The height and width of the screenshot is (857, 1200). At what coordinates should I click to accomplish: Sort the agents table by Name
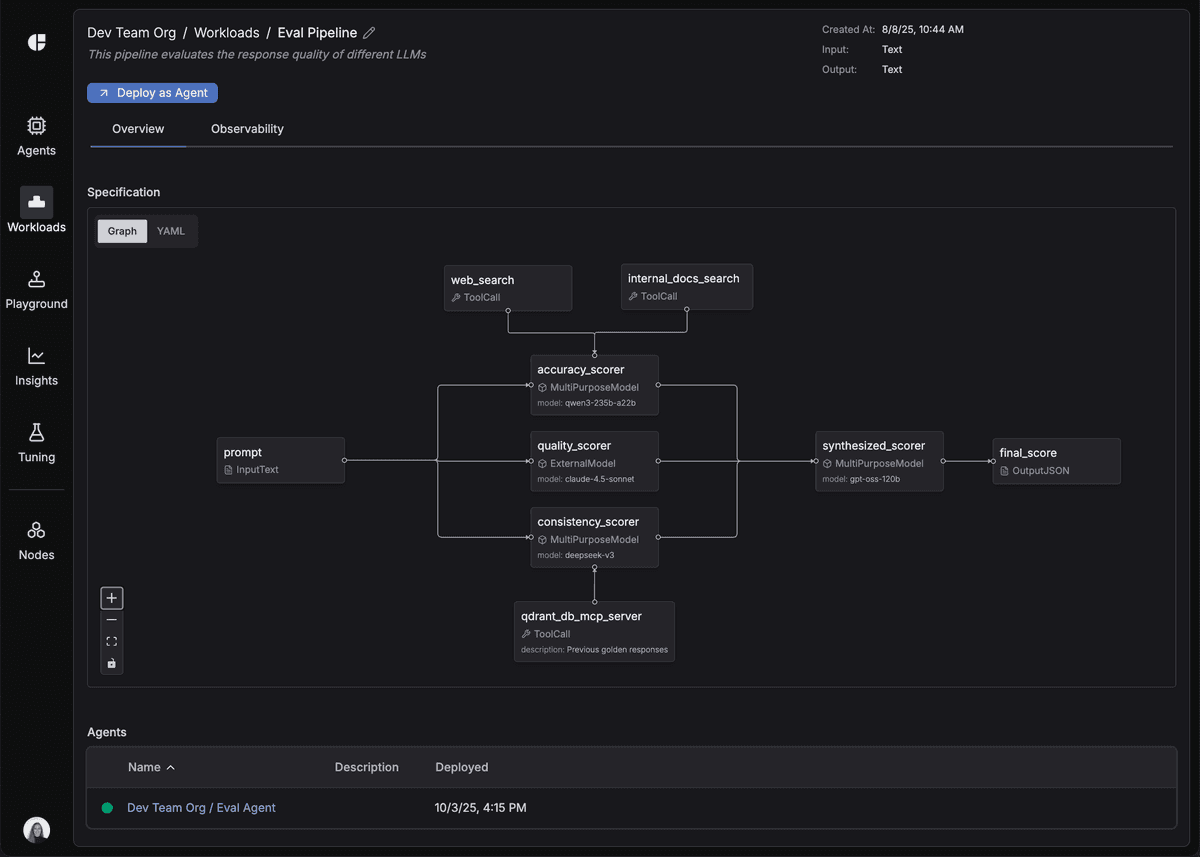point(150,767)
